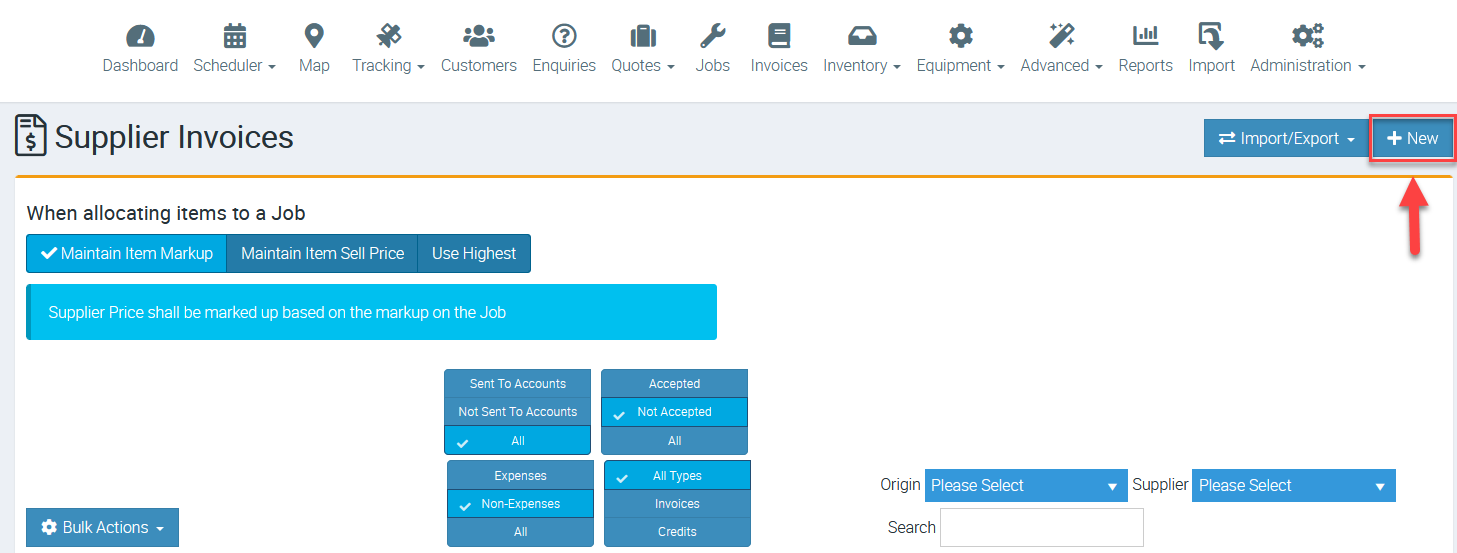Click the Search input field
Image resolution: width=1457 pixels, height=553 pixels.
click(1041, 527)
